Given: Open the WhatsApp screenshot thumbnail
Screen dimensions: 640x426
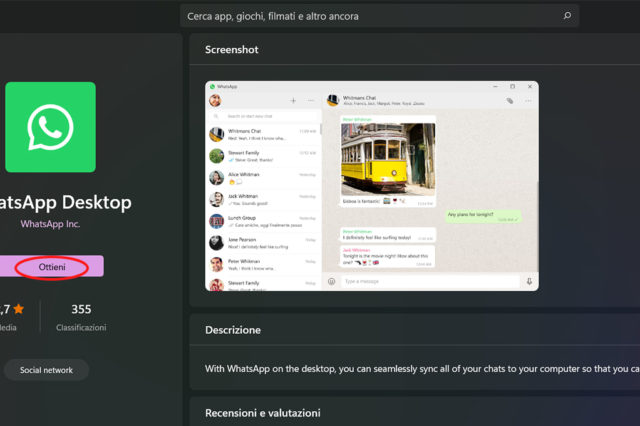Looking at the screenshot, I should (x=372, y=186).
